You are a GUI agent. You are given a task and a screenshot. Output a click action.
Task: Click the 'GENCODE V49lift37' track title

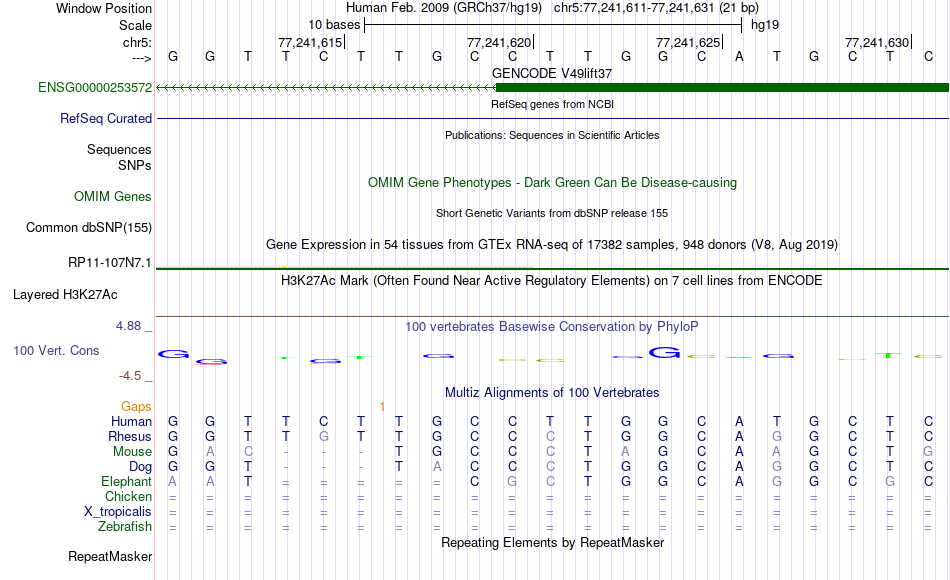tap(552, 73)
